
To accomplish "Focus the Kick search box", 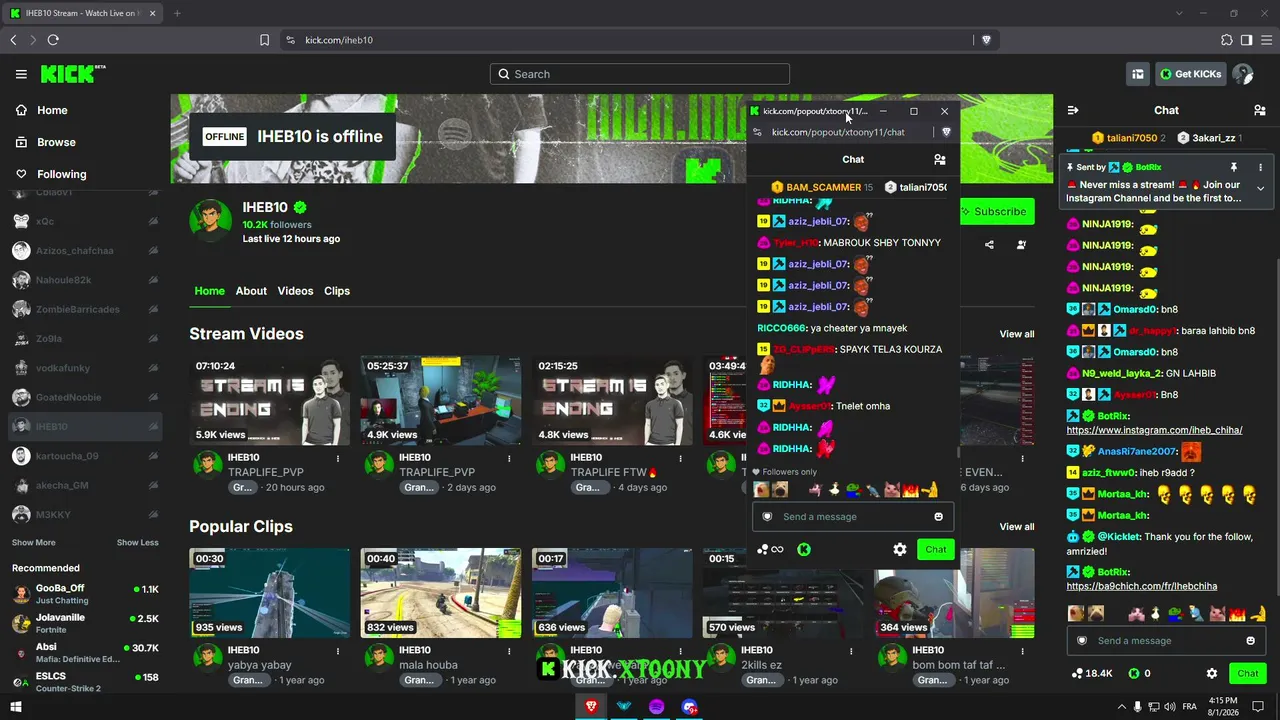I will coord(640,74).
